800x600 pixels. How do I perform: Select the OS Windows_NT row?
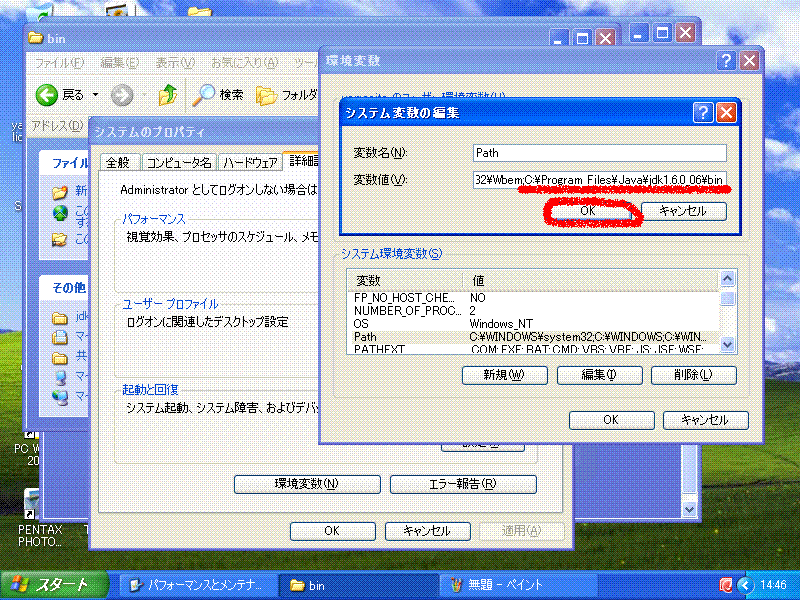click(x=533, y=324)
